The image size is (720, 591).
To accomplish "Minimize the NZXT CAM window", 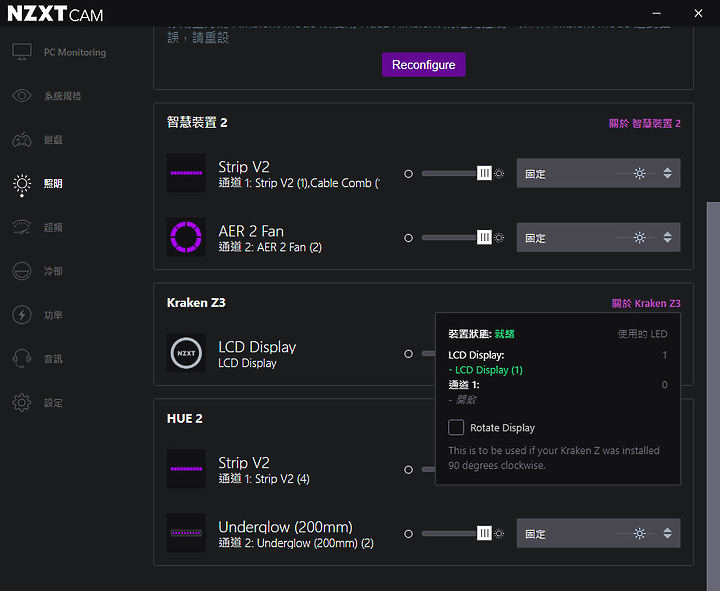I will pyautogui.click(x=657, y=13).
